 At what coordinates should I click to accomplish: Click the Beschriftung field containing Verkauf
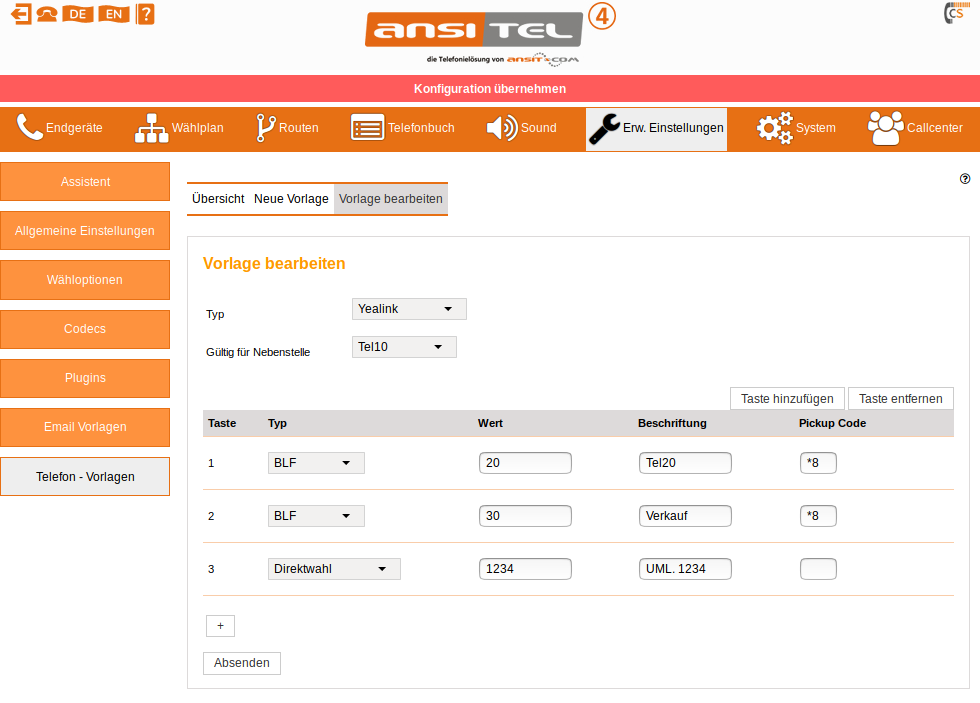(685, 516)
